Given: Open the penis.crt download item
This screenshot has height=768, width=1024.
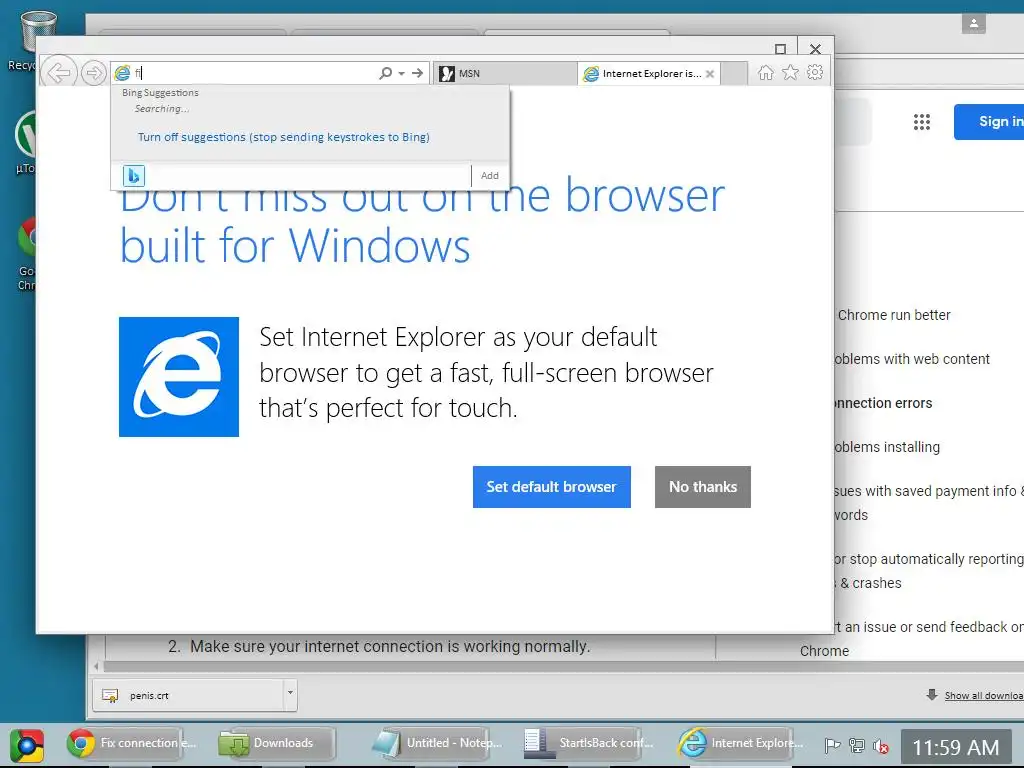Looking at the screenshot, I should tap(188, 696).
